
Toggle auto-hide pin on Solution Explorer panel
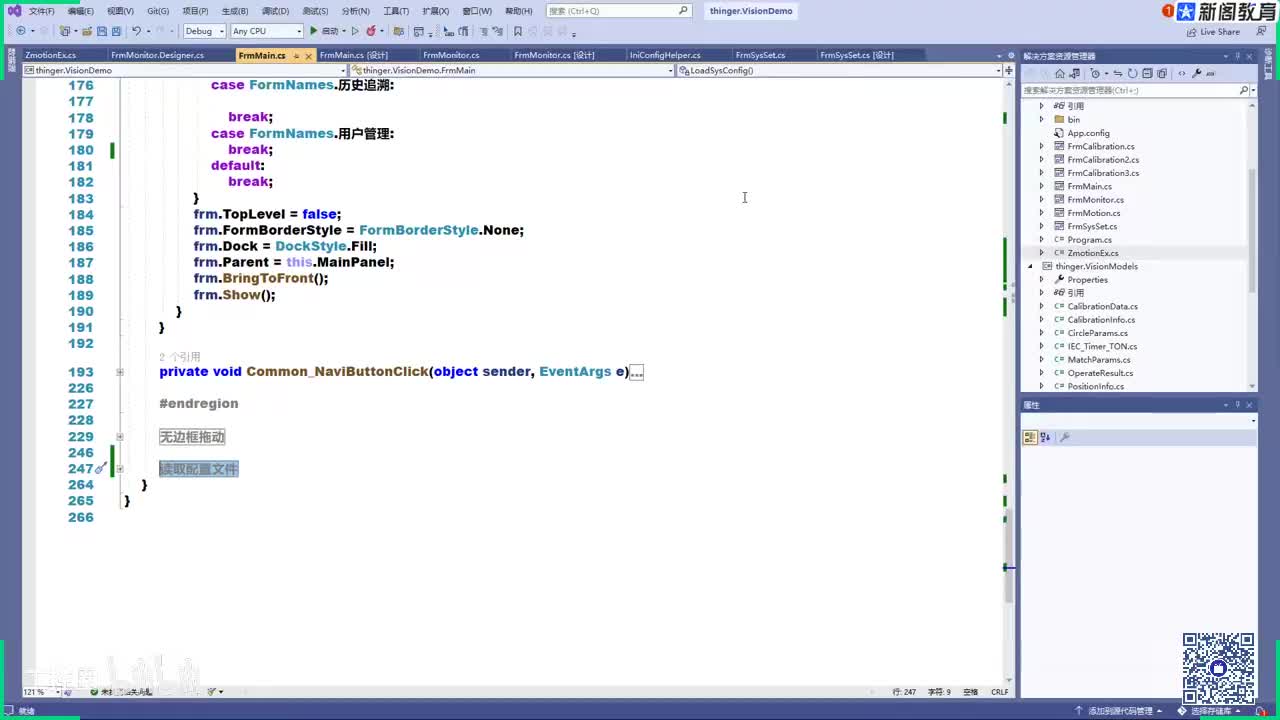(1237, 56)
